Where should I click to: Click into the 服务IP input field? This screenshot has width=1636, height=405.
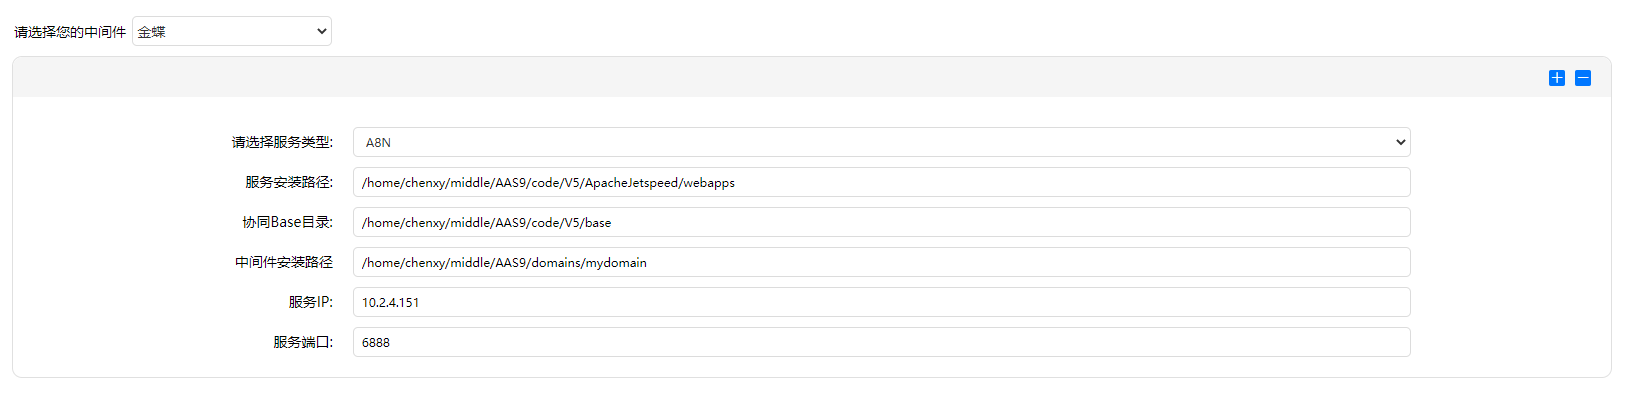click(880, 302)
